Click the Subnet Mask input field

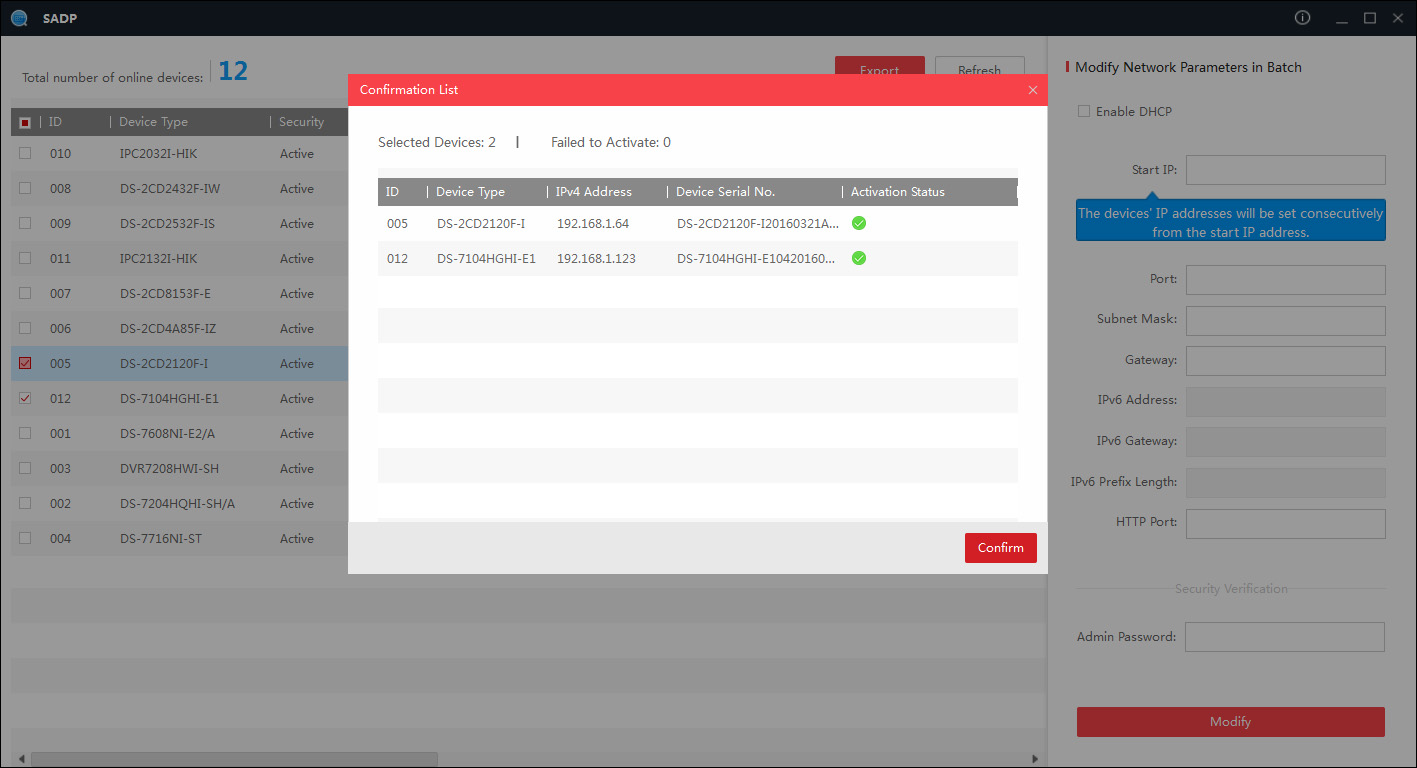(x=1286, y=320)
